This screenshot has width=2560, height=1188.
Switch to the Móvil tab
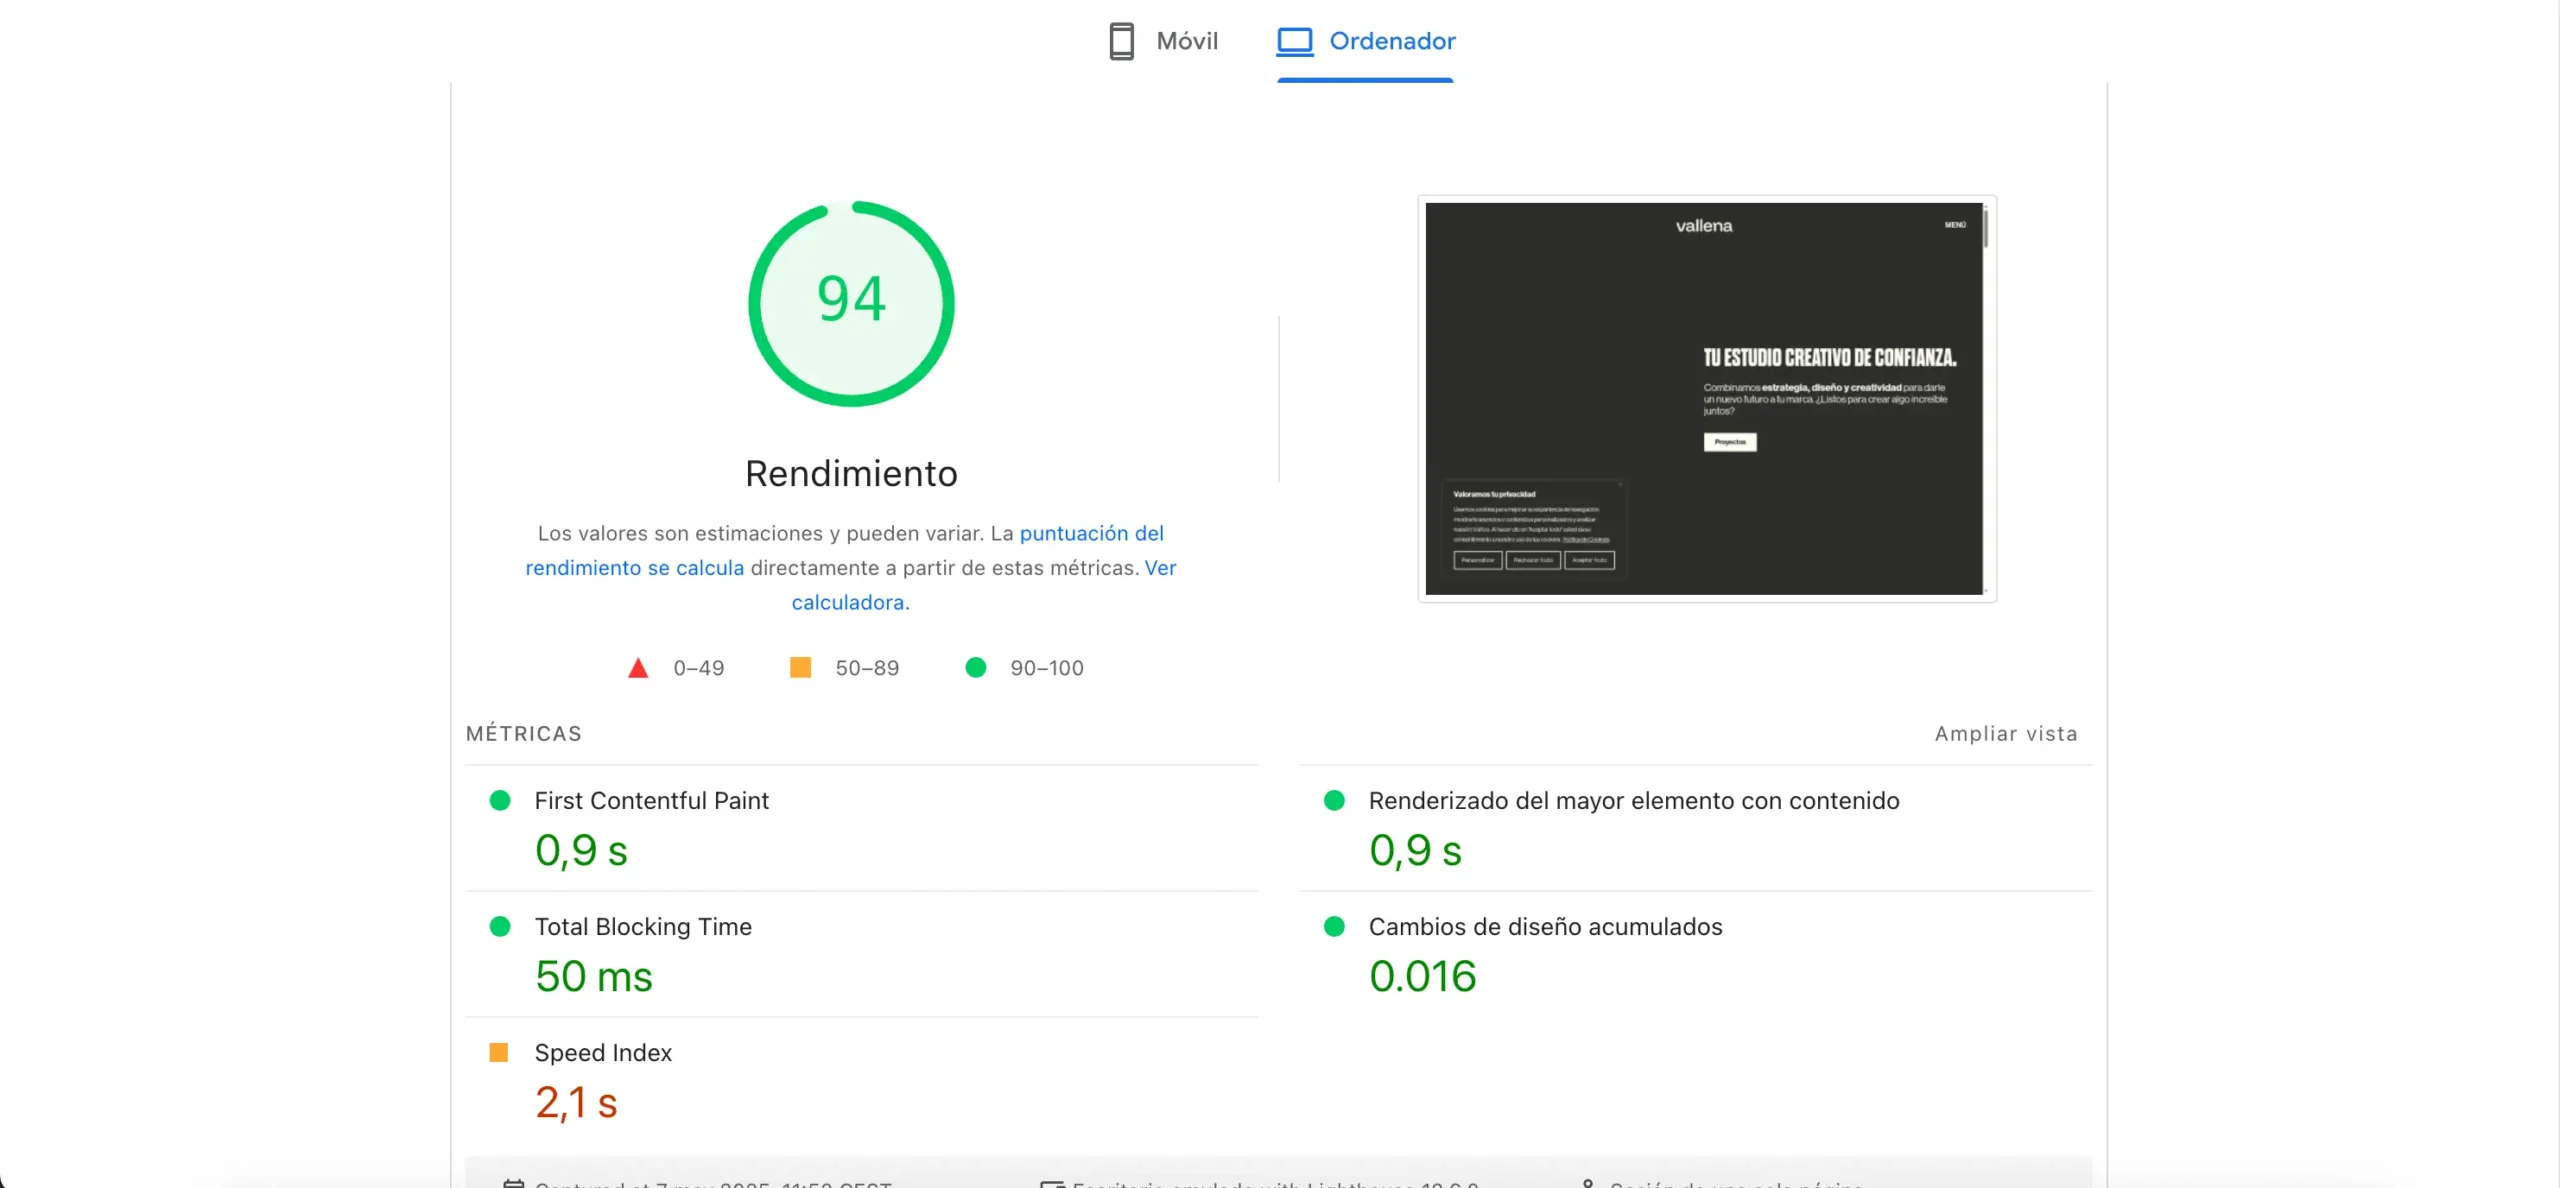[x=1163, y=41]
